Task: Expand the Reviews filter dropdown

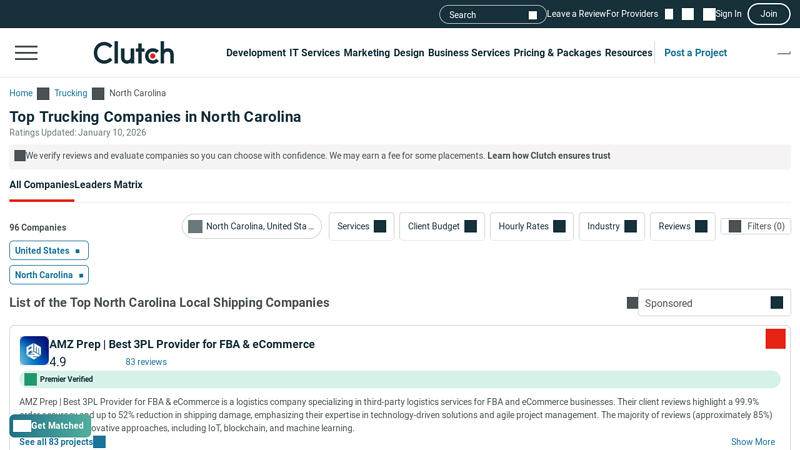Action: [x=683, y=226]
